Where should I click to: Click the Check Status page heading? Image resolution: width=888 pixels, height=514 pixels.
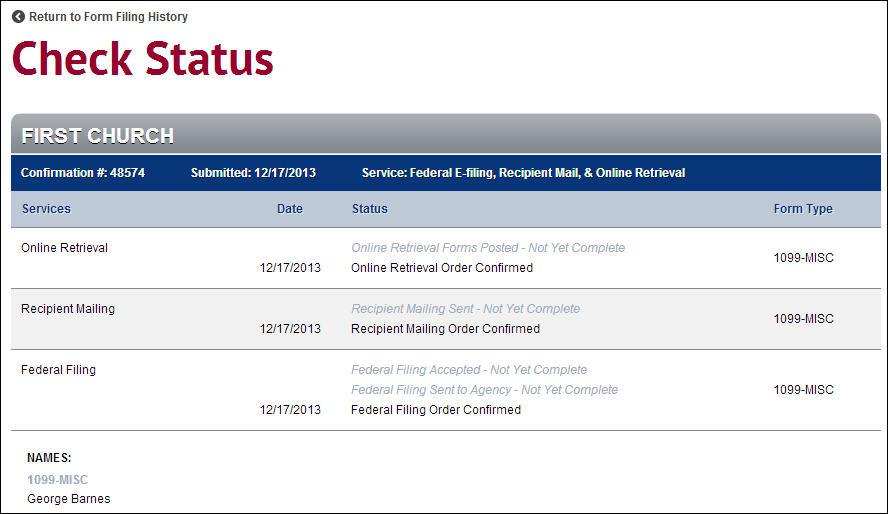tap(142, 59)
